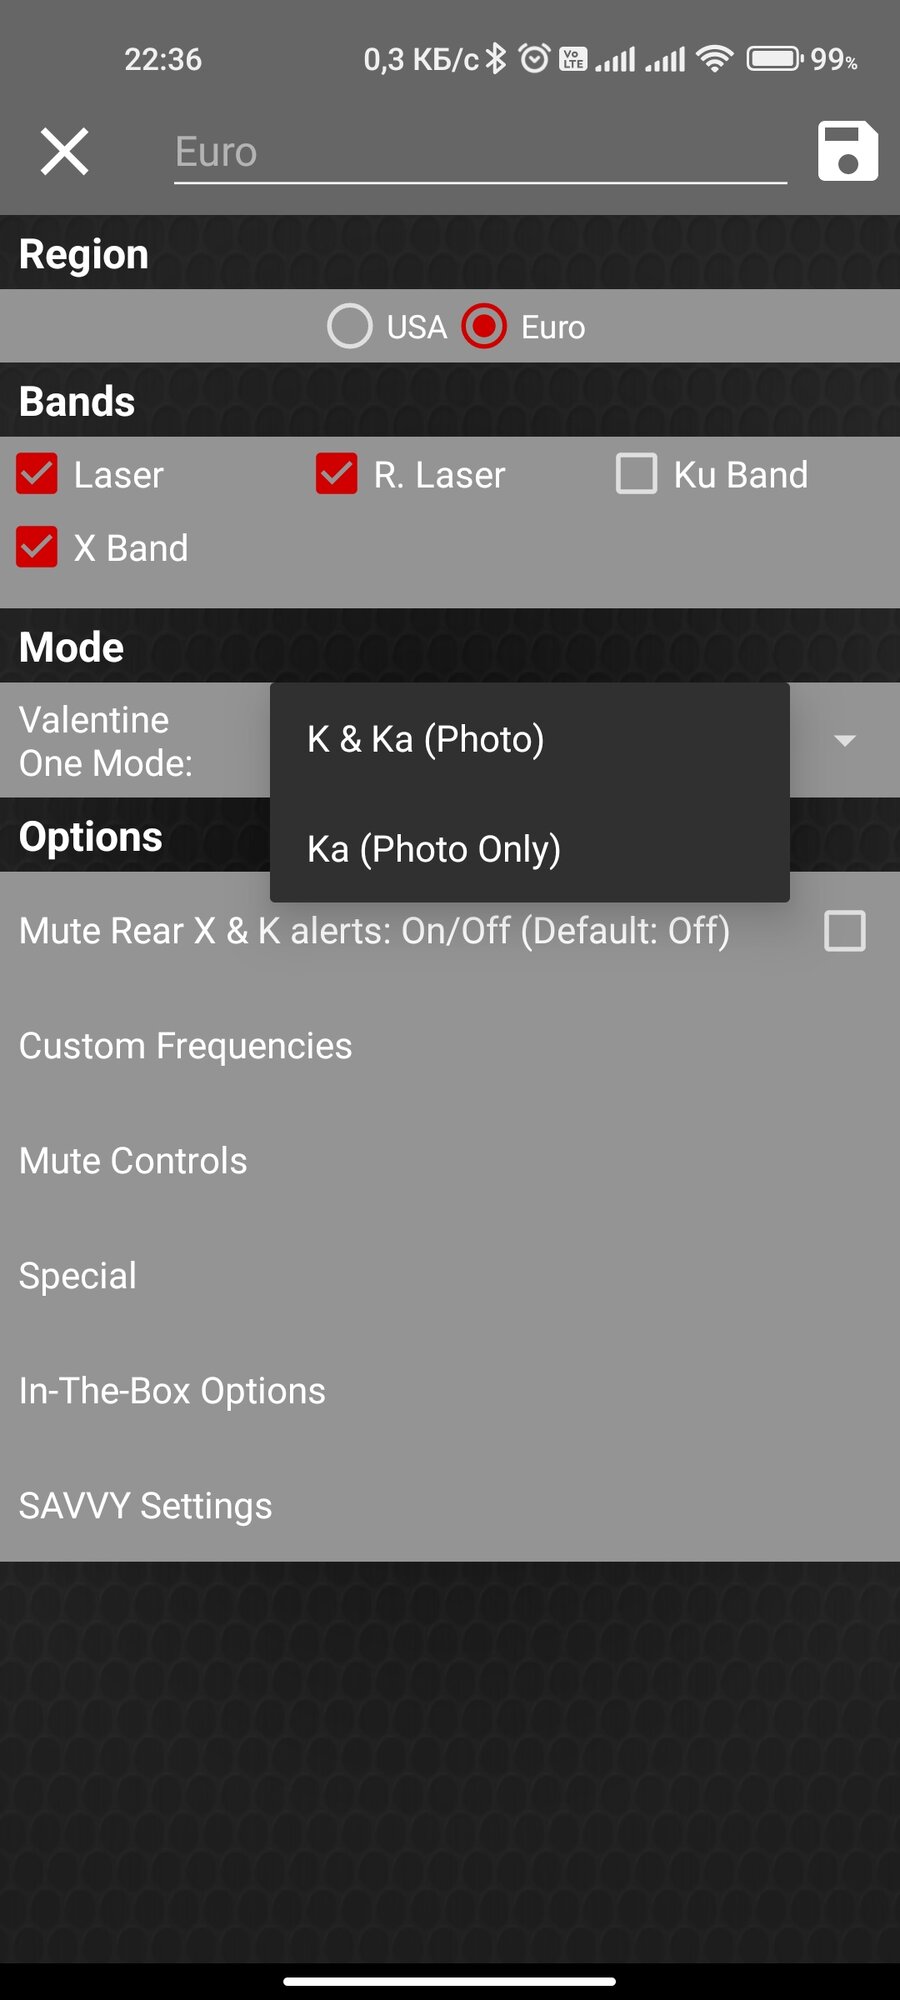Tap the save profile floppy disk icon
This screenshot has height=2000, width=900.
tap(847, 152)
